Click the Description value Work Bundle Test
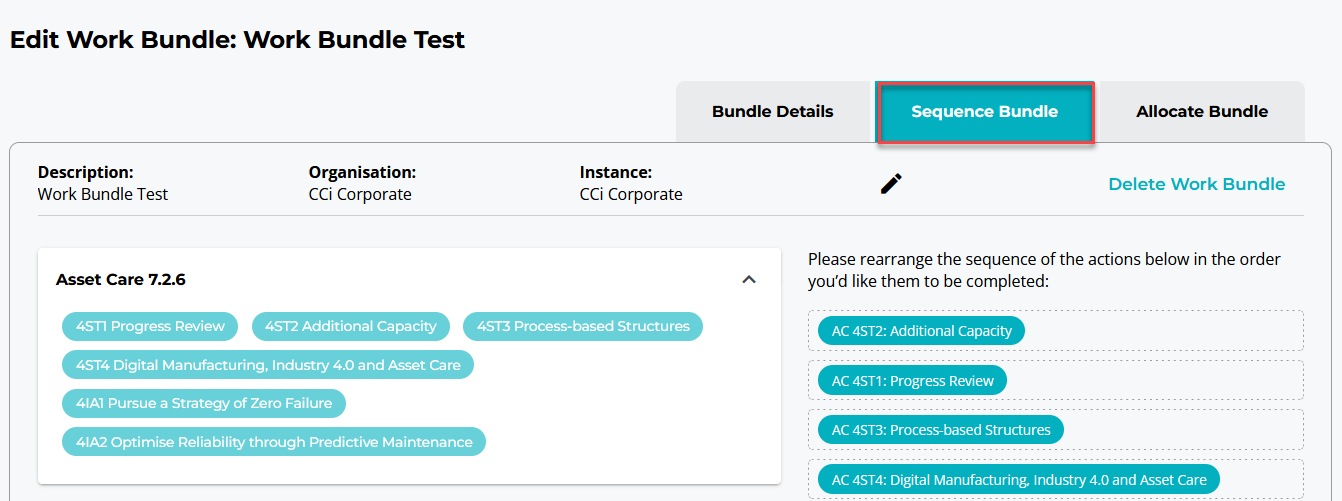The image size is (1342, 501). coord(103,194)
